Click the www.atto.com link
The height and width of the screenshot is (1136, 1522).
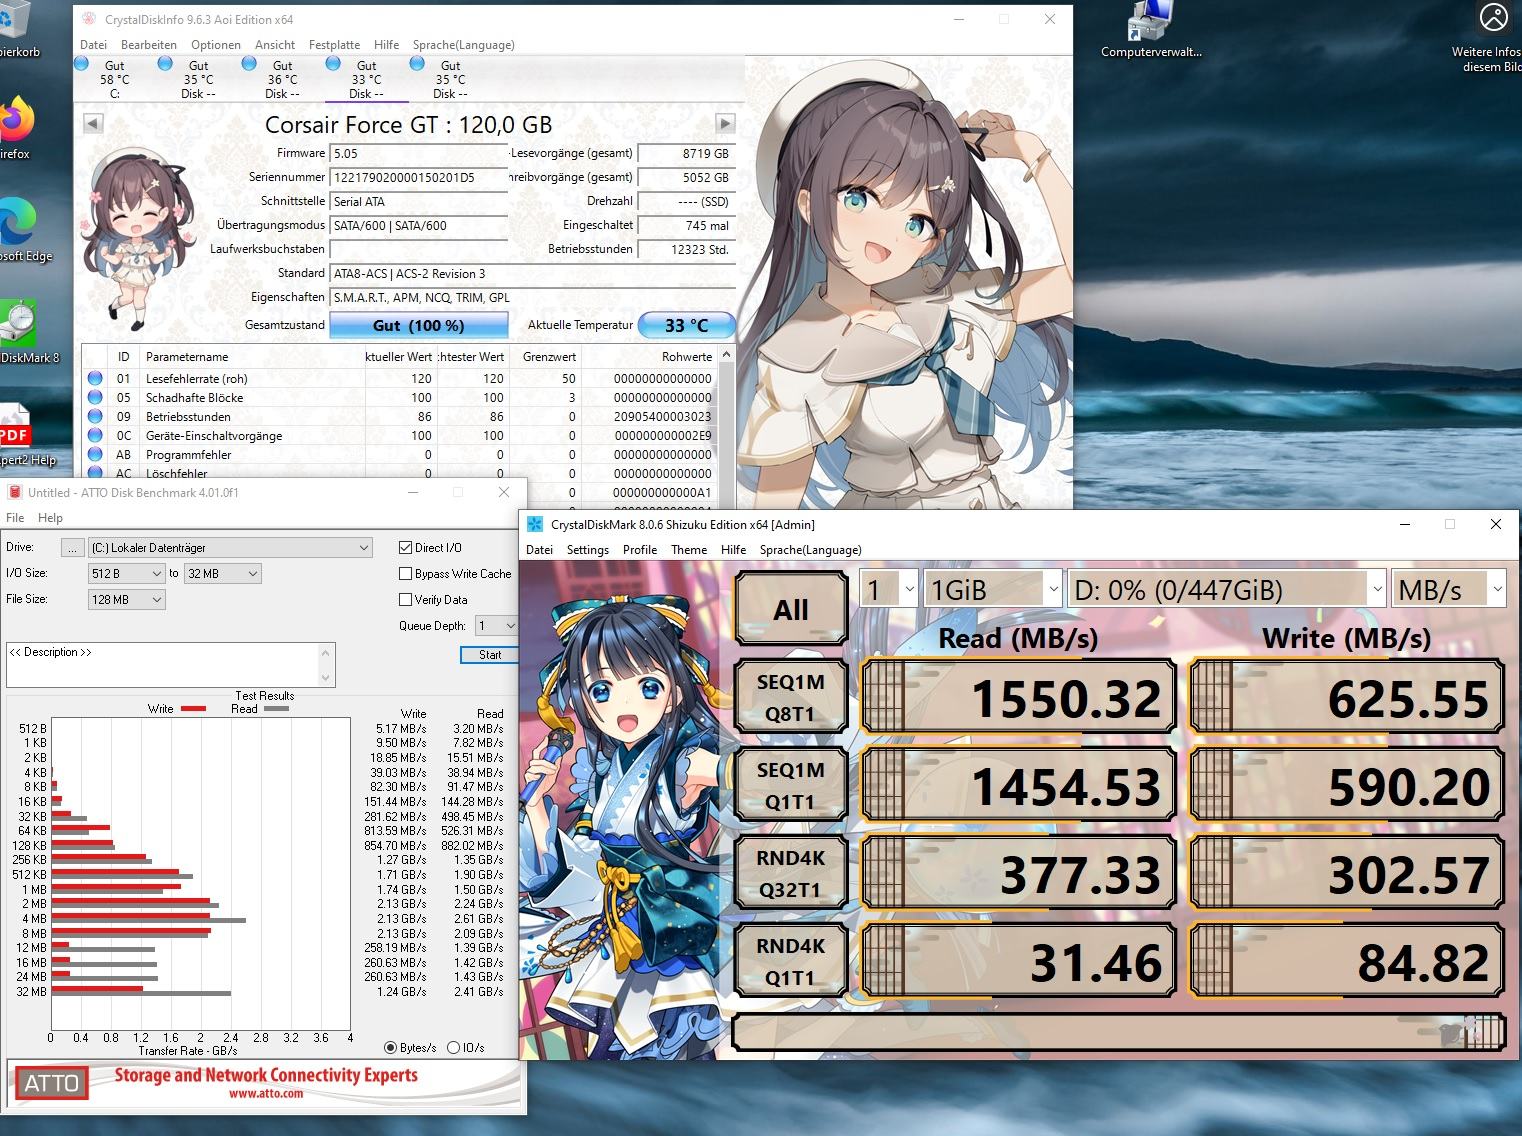pos(265,1093)
